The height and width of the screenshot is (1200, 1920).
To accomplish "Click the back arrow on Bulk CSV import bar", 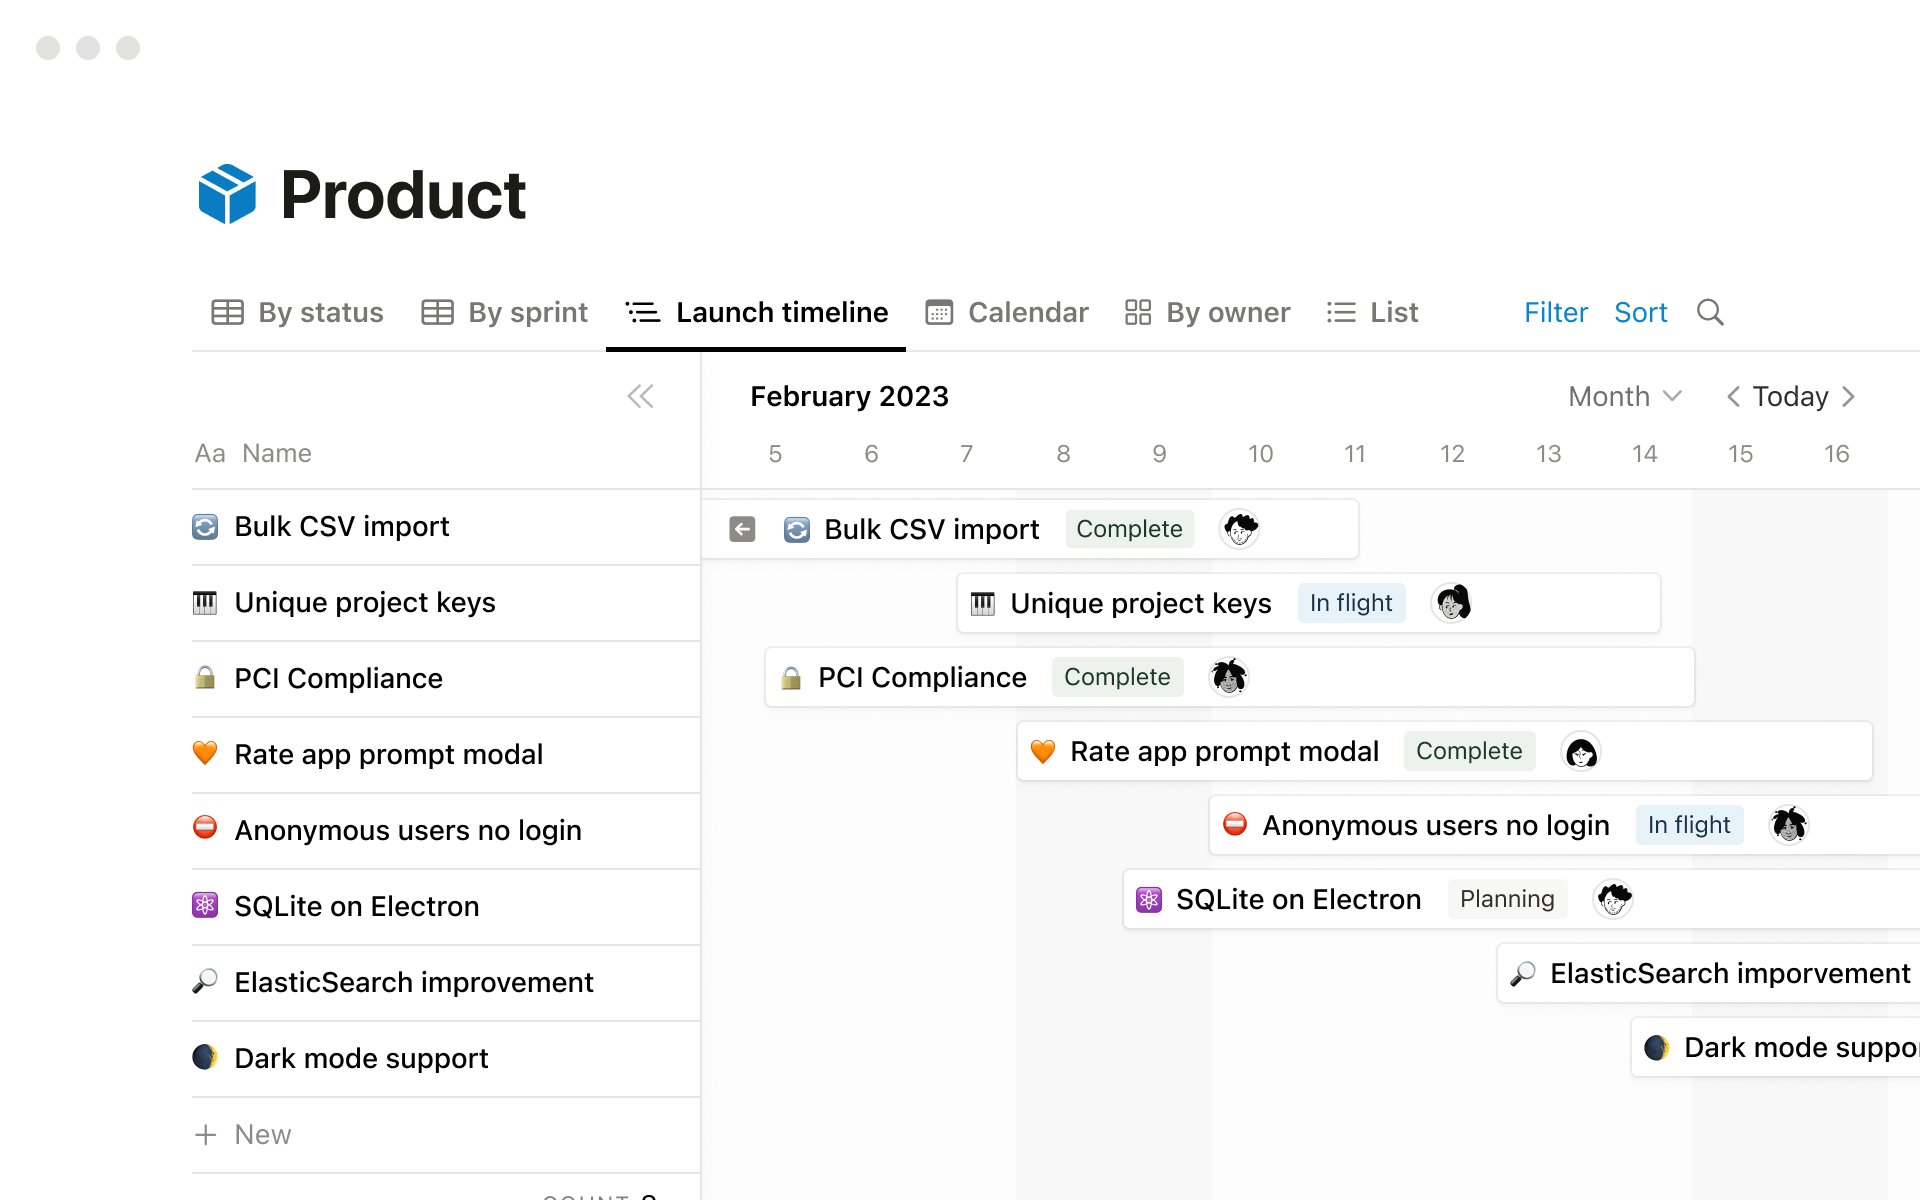I will click(742, 529).
